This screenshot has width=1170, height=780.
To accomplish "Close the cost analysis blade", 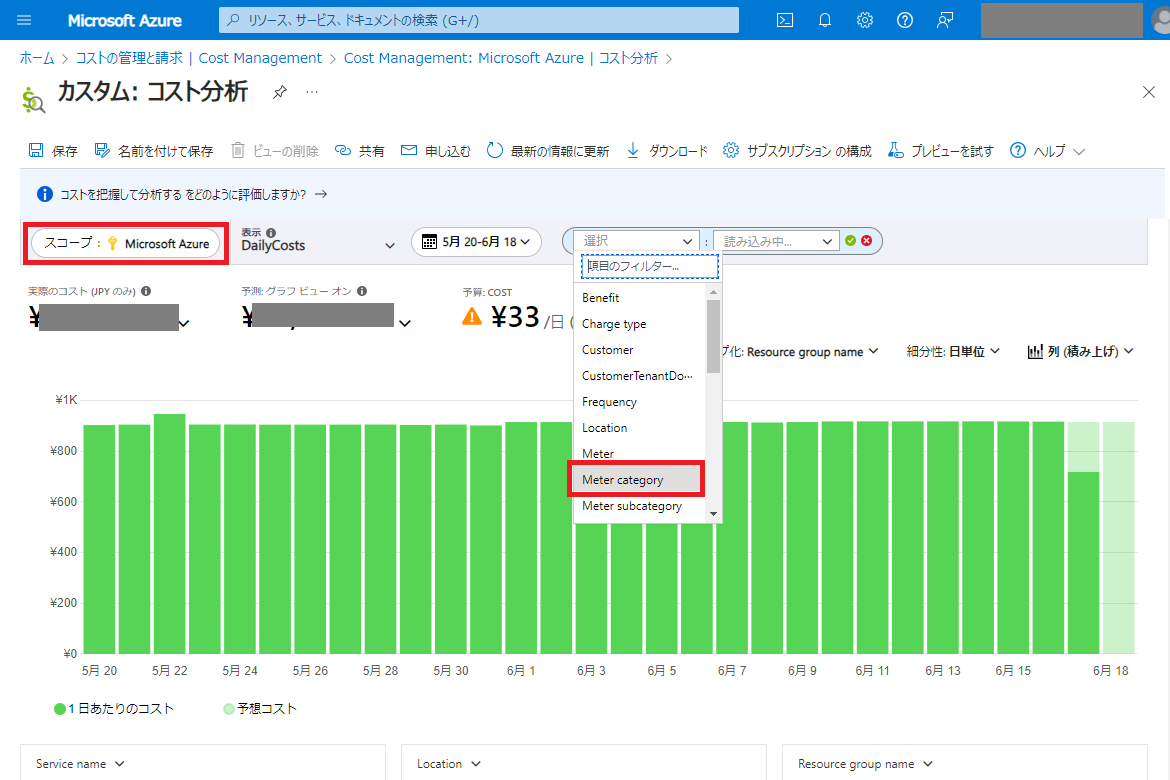I will 1148,92.
